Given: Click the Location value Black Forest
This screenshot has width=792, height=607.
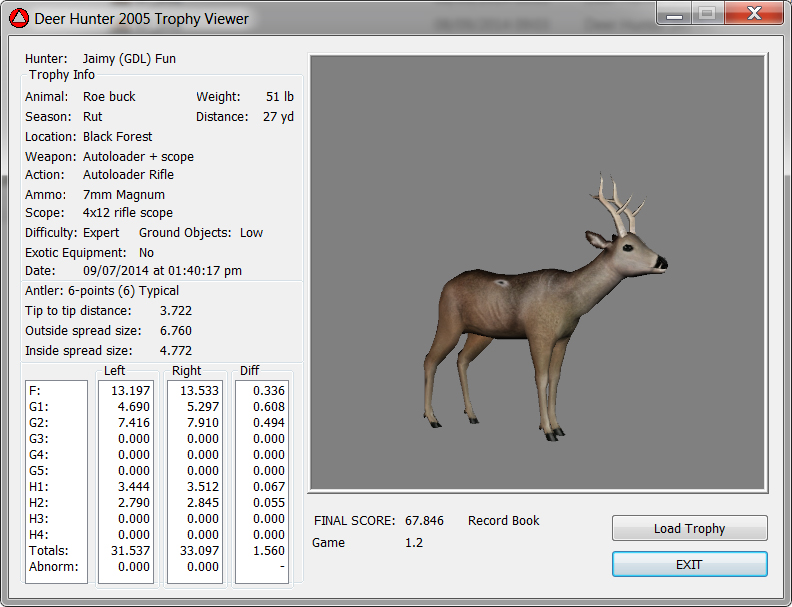Looking at the screenshot, I should pyautogui.click(x=117, y=137).
